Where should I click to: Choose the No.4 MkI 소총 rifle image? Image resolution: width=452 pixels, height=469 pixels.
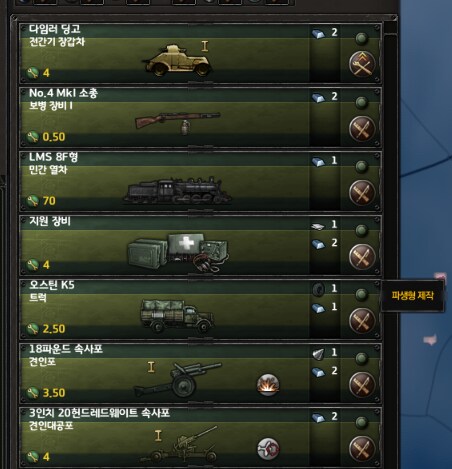pyautogui.click(x=177, y=122)
